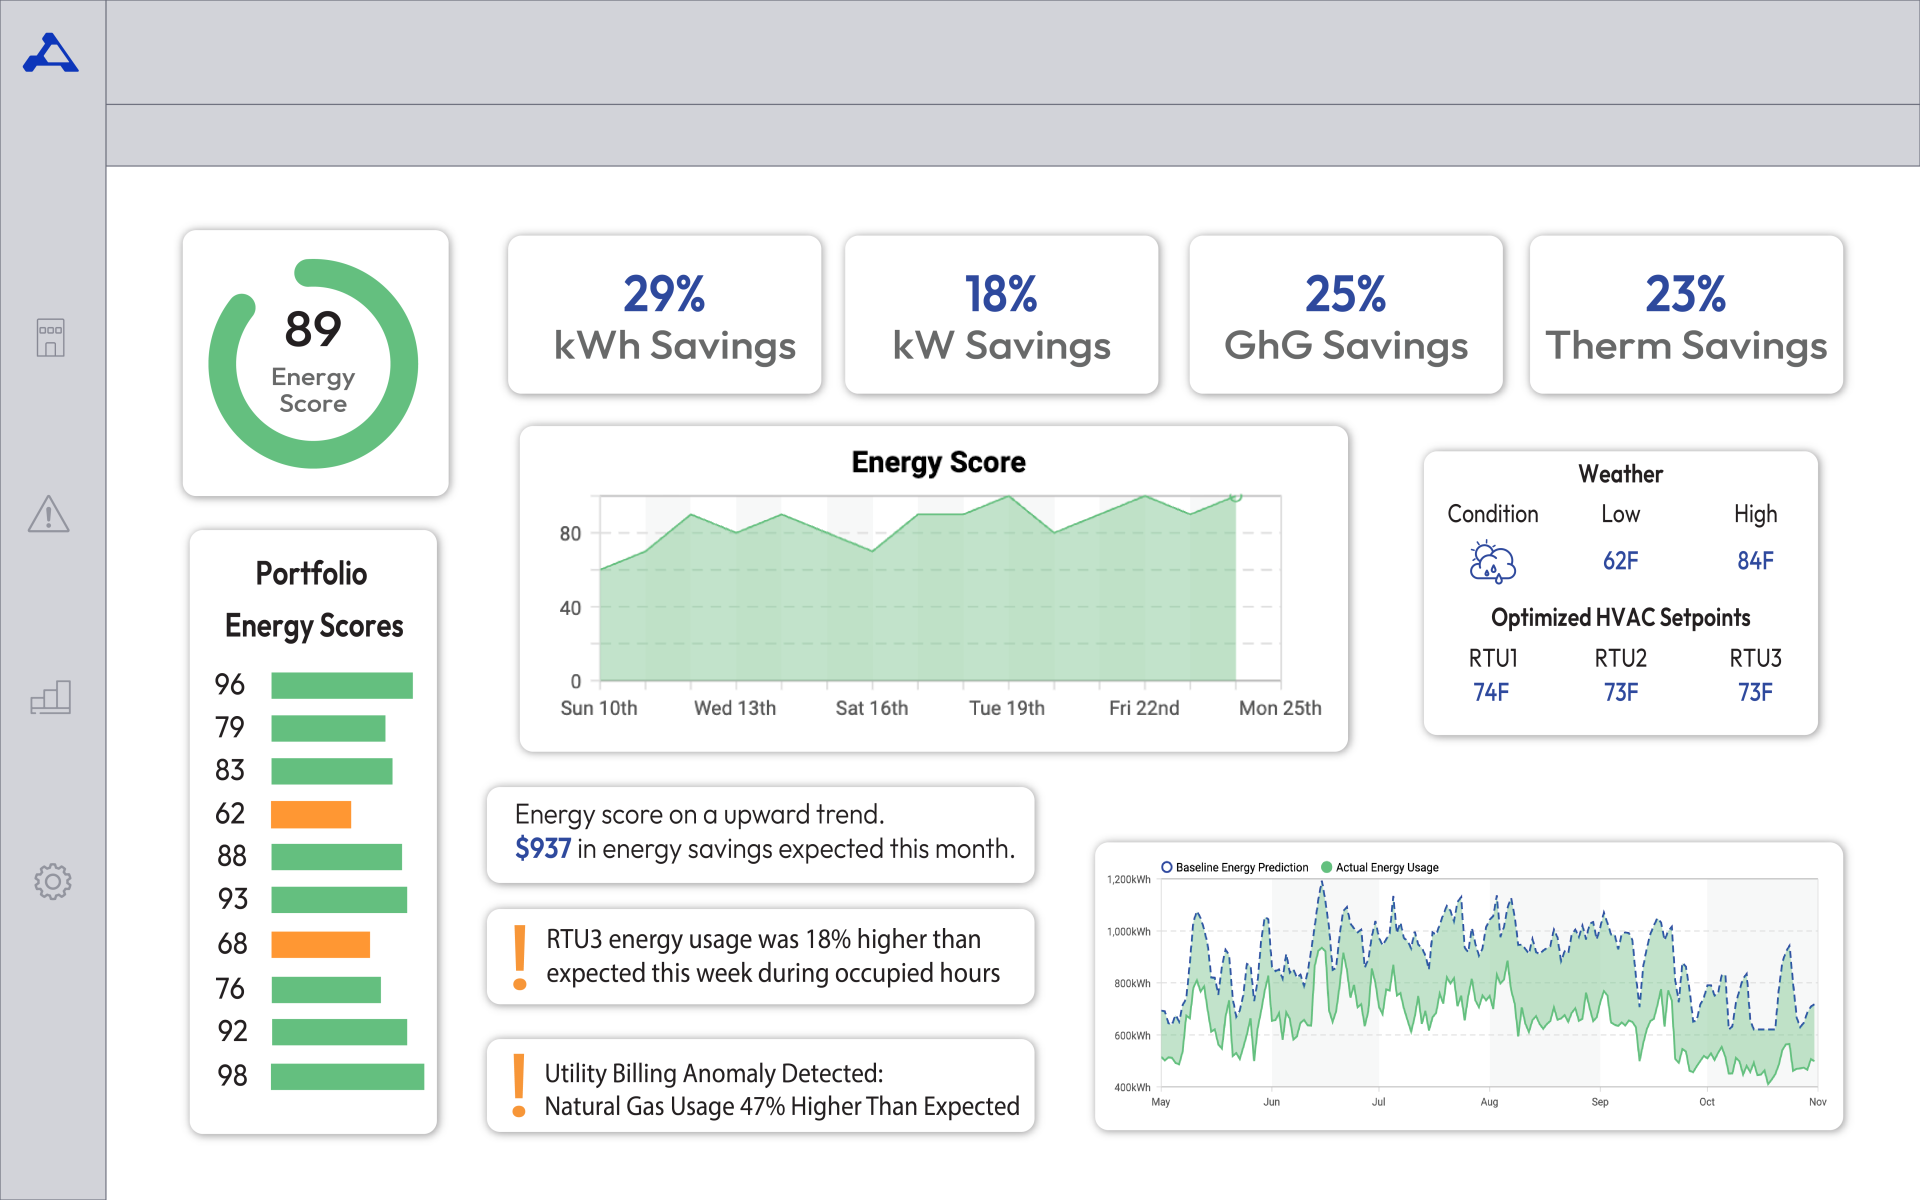Image resolution: width=1920 pixels, height=1200 pixels.
Task: Toggle Actual Energy Usage legend item
Action: click(1380, 867)
